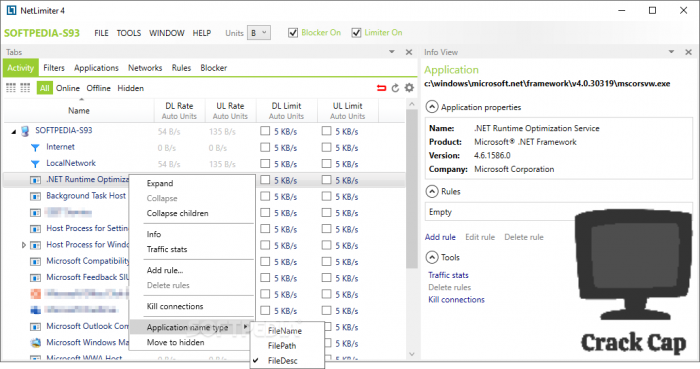Open the WINDOW menu
The width and height of the screenshot is (700, 369).
coord(167,33)
